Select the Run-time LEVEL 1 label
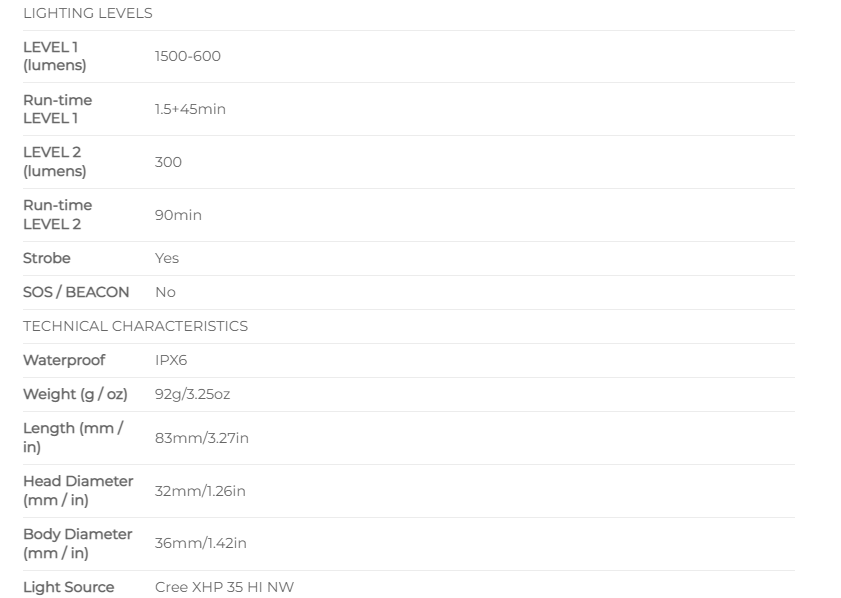The width and height of the screenshot is (841, 598). 57,109
